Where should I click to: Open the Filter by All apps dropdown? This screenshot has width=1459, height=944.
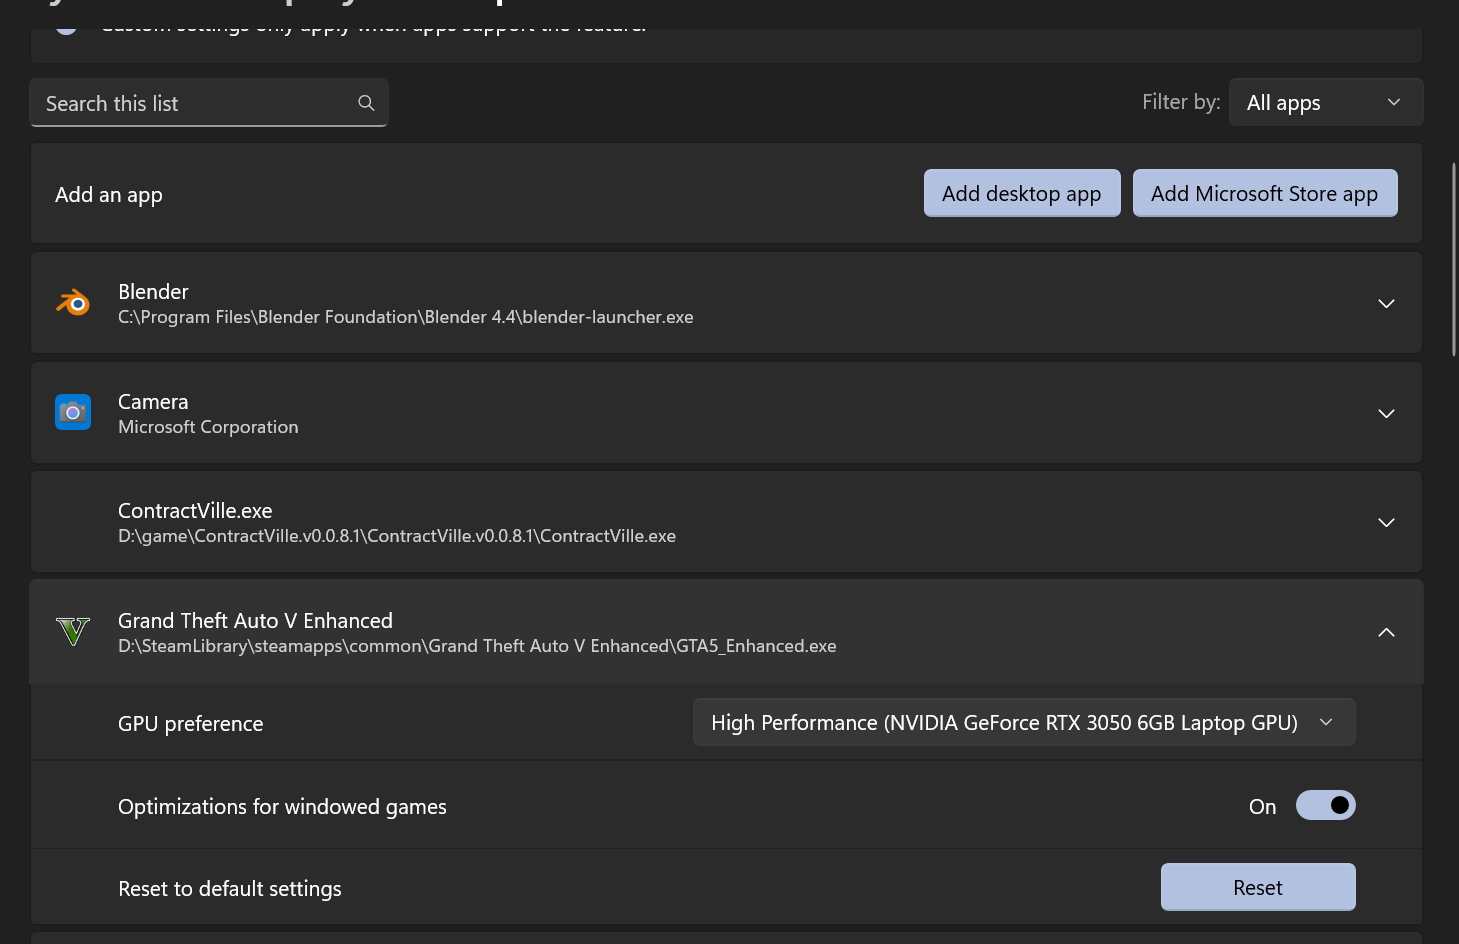coord(1325,102)
